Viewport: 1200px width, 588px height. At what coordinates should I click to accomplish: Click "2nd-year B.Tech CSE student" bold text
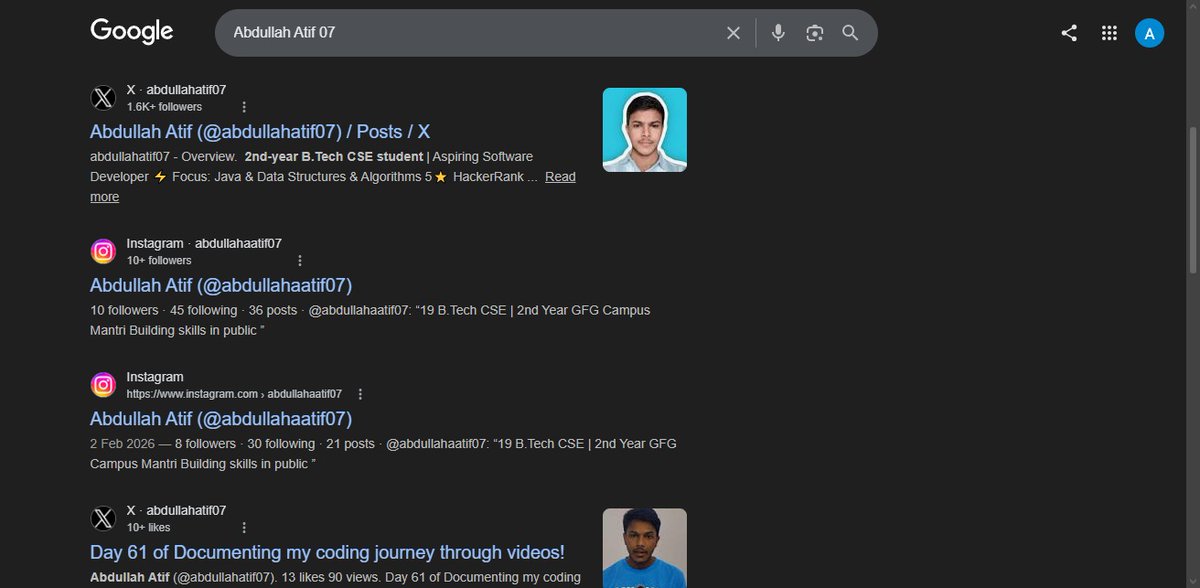(334, 157)
